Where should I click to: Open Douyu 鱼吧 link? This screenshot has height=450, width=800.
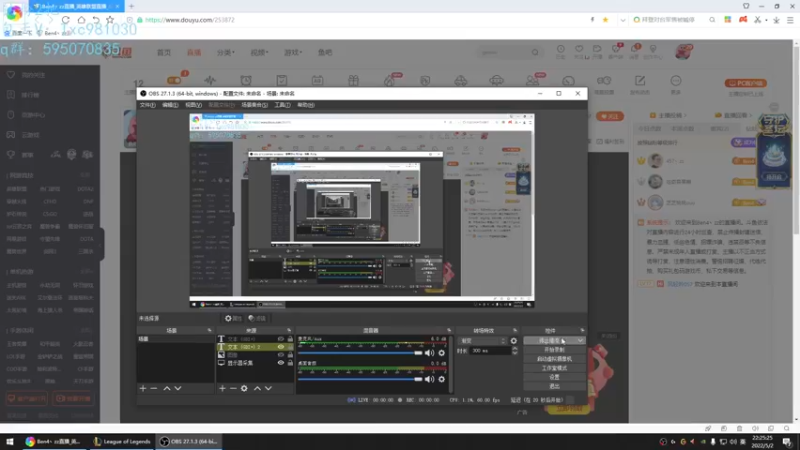point(325,53)
